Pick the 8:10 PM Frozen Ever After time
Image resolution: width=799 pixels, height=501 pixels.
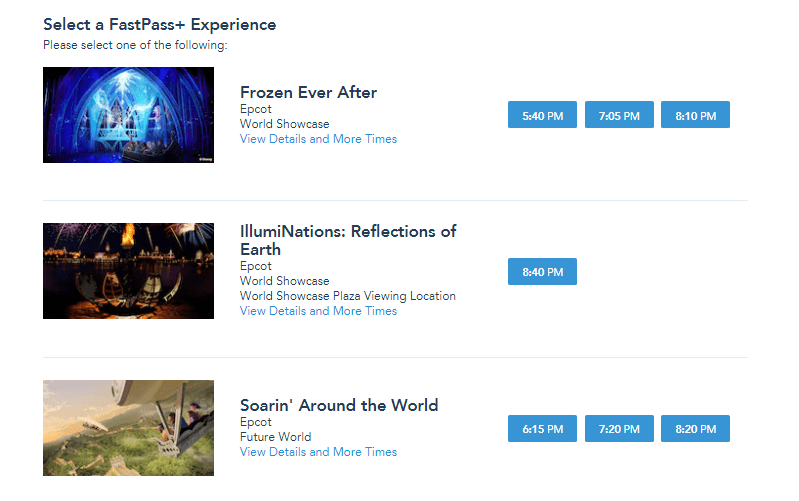pyautogui.click(x=695, y=115)
